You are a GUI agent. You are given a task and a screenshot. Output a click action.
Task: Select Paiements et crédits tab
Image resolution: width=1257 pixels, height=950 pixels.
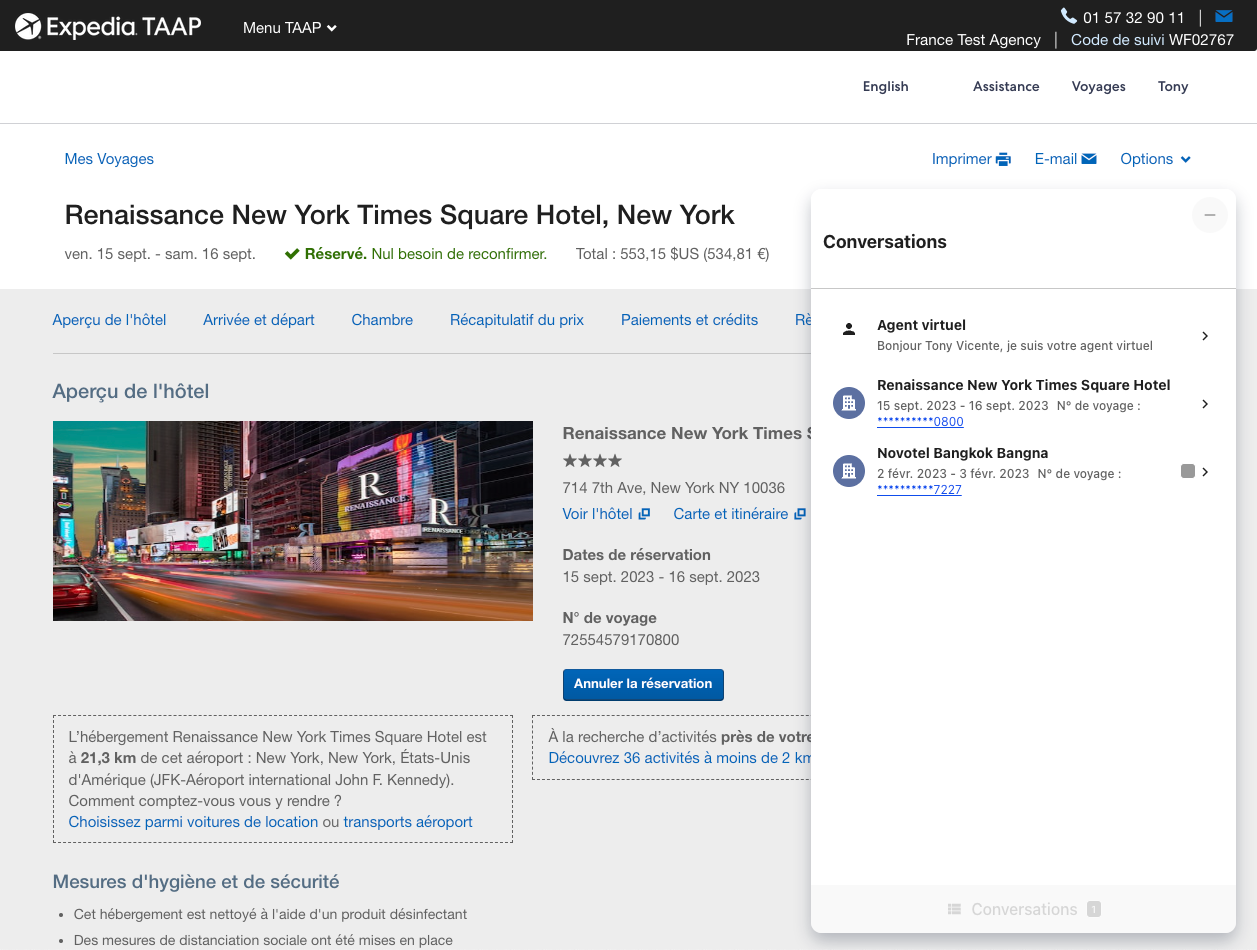[x=689, y=320]
